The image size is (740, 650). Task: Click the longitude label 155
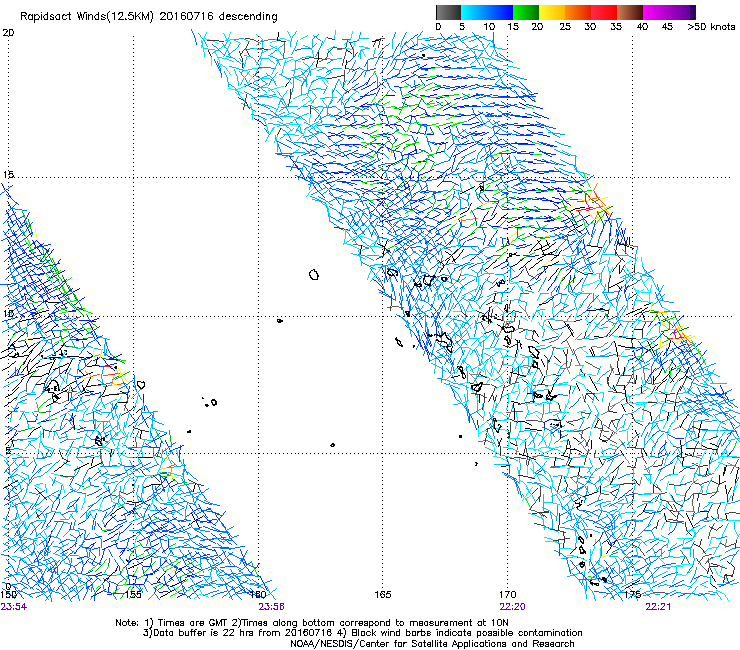pos(134,594)
